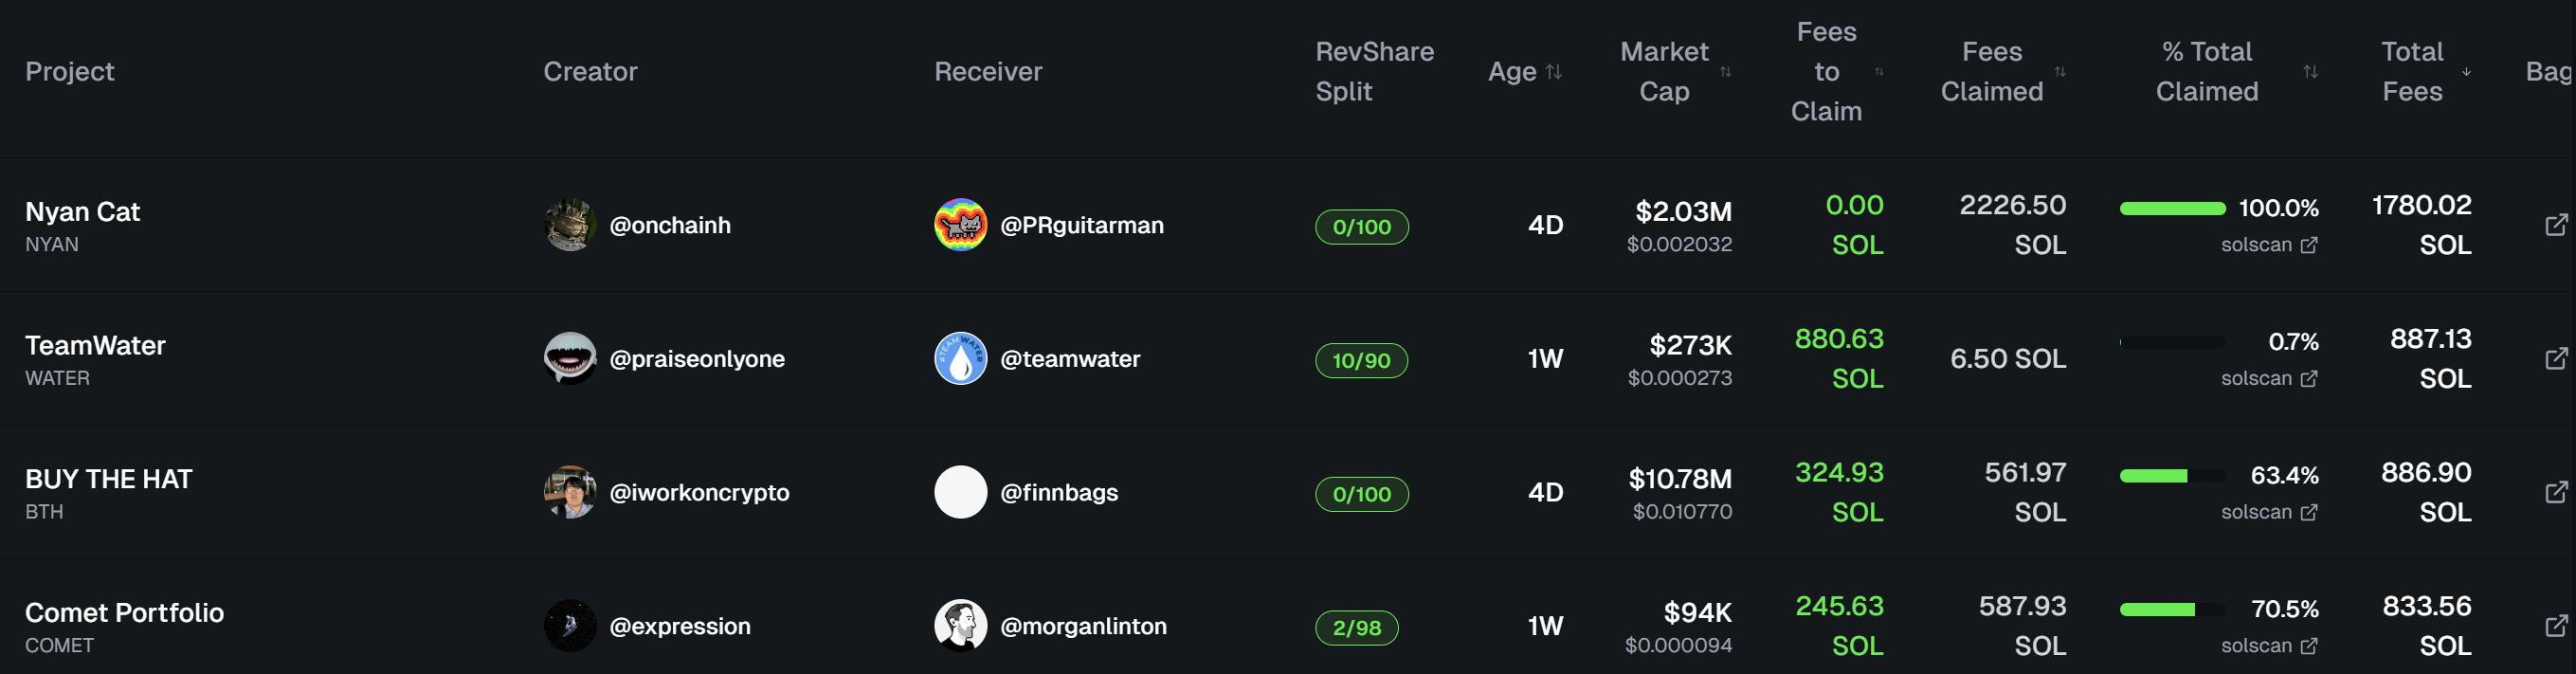Click @PRguitarman Nyan Cat avatar
The width and height of the screenshot is (2576, 674).
coord(960,225)
